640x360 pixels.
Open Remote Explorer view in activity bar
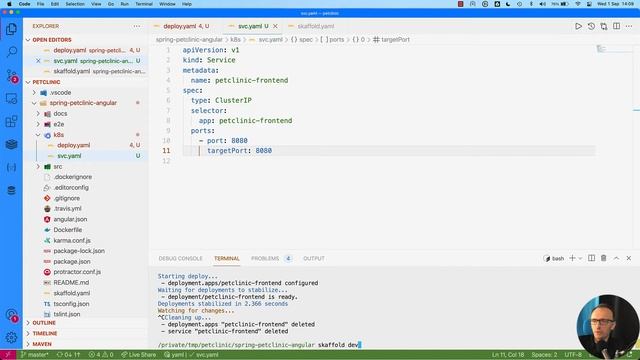[11, 98]
